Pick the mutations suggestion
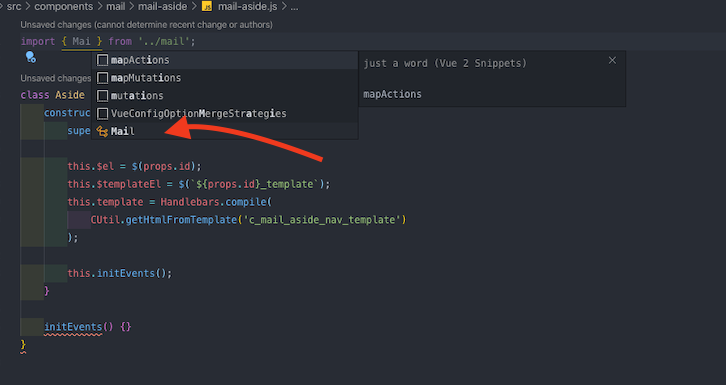Viewport: 726px width, 385px height. (225, 96)
